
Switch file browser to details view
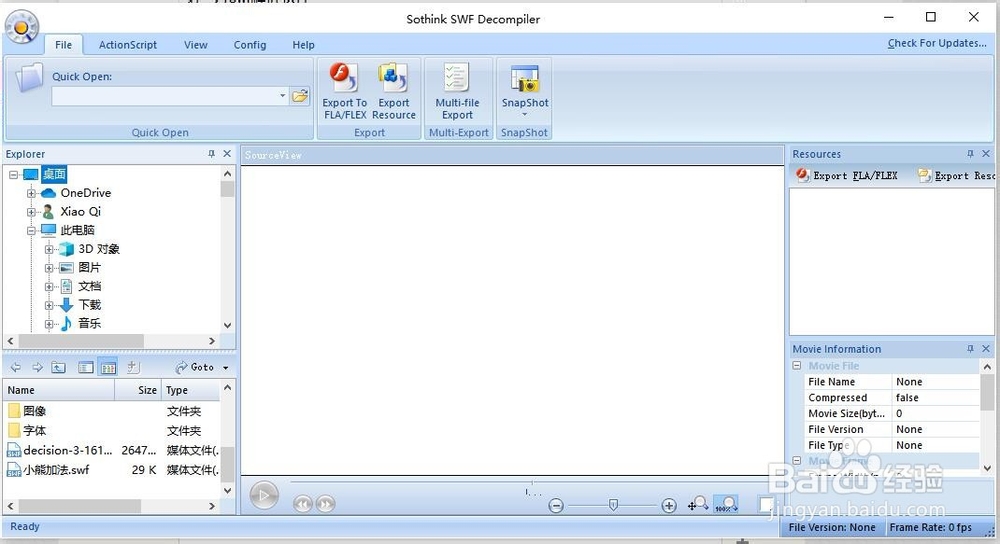tap(108, 367)
